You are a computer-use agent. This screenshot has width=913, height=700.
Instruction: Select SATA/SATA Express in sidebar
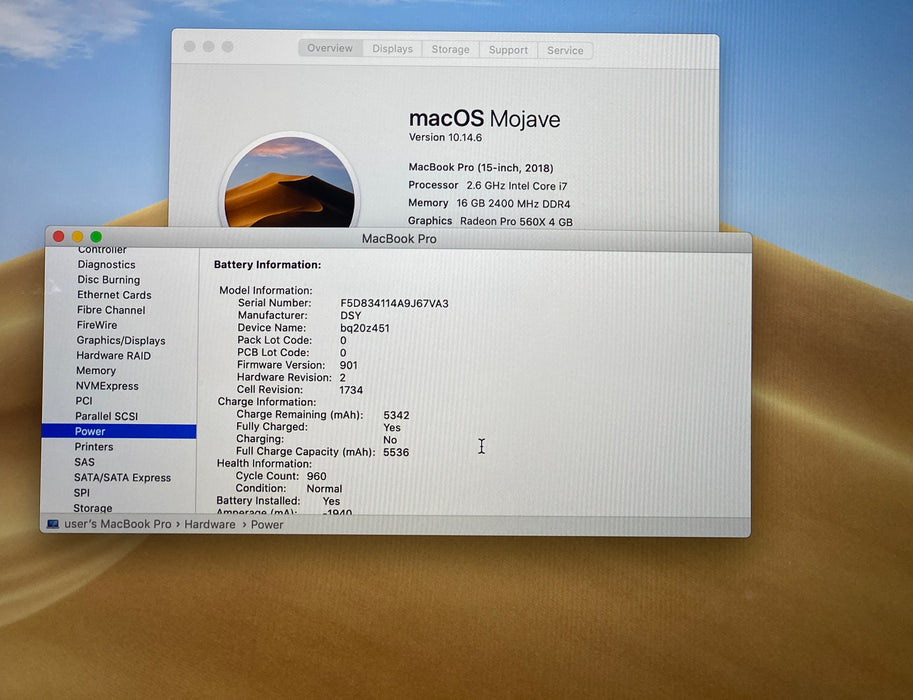122,478
